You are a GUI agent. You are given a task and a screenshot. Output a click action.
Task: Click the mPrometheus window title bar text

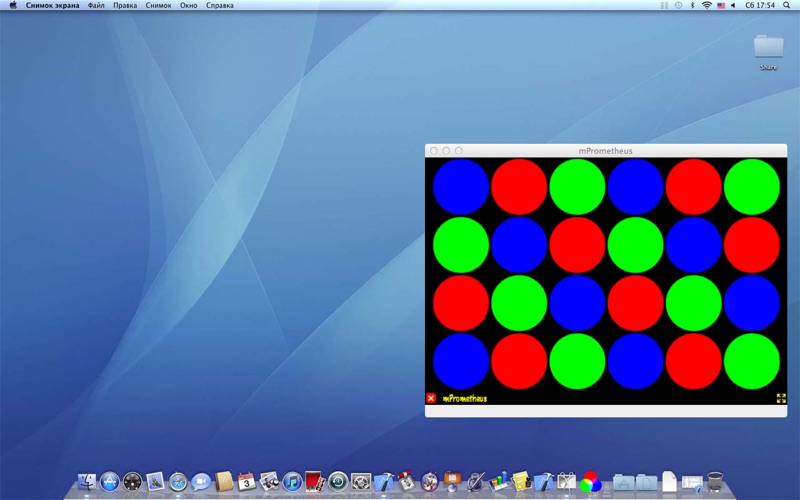605,151
